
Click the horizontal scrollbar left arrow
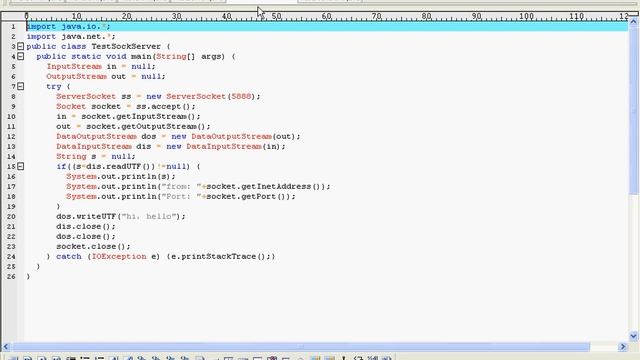tap(6, 347)
